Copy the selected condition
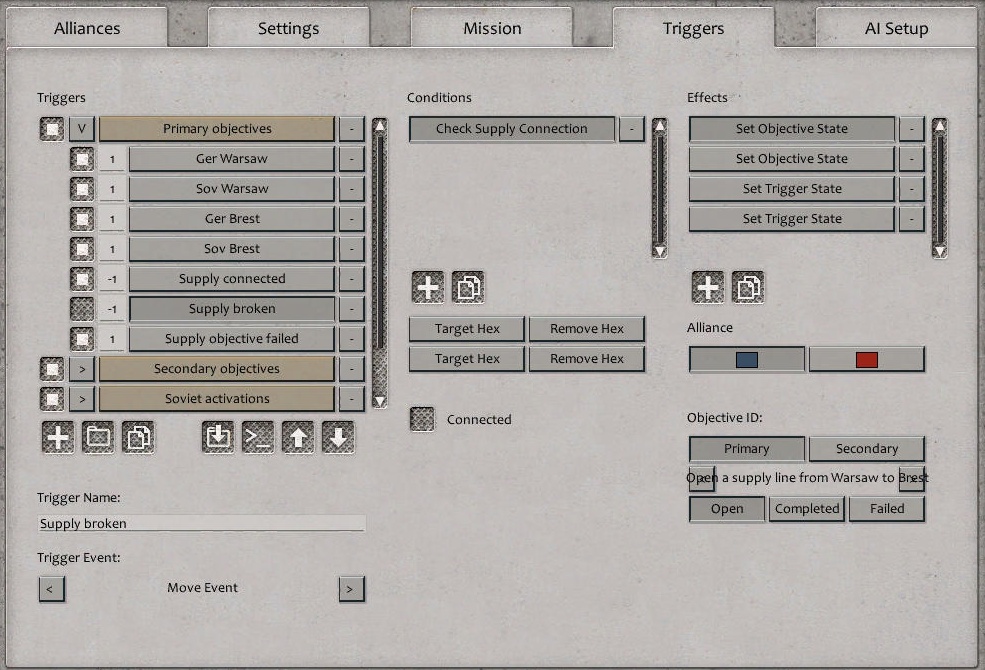The height and width of the screenshot is (670, 985). [x=468, y=288]
